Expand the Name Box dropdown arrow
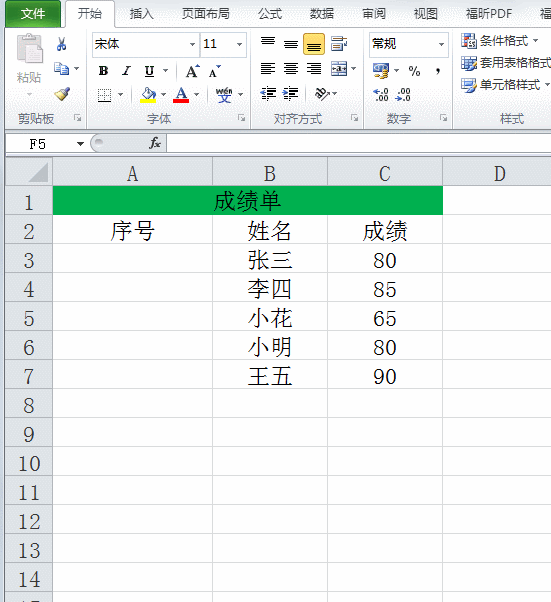 pos(80,144)
